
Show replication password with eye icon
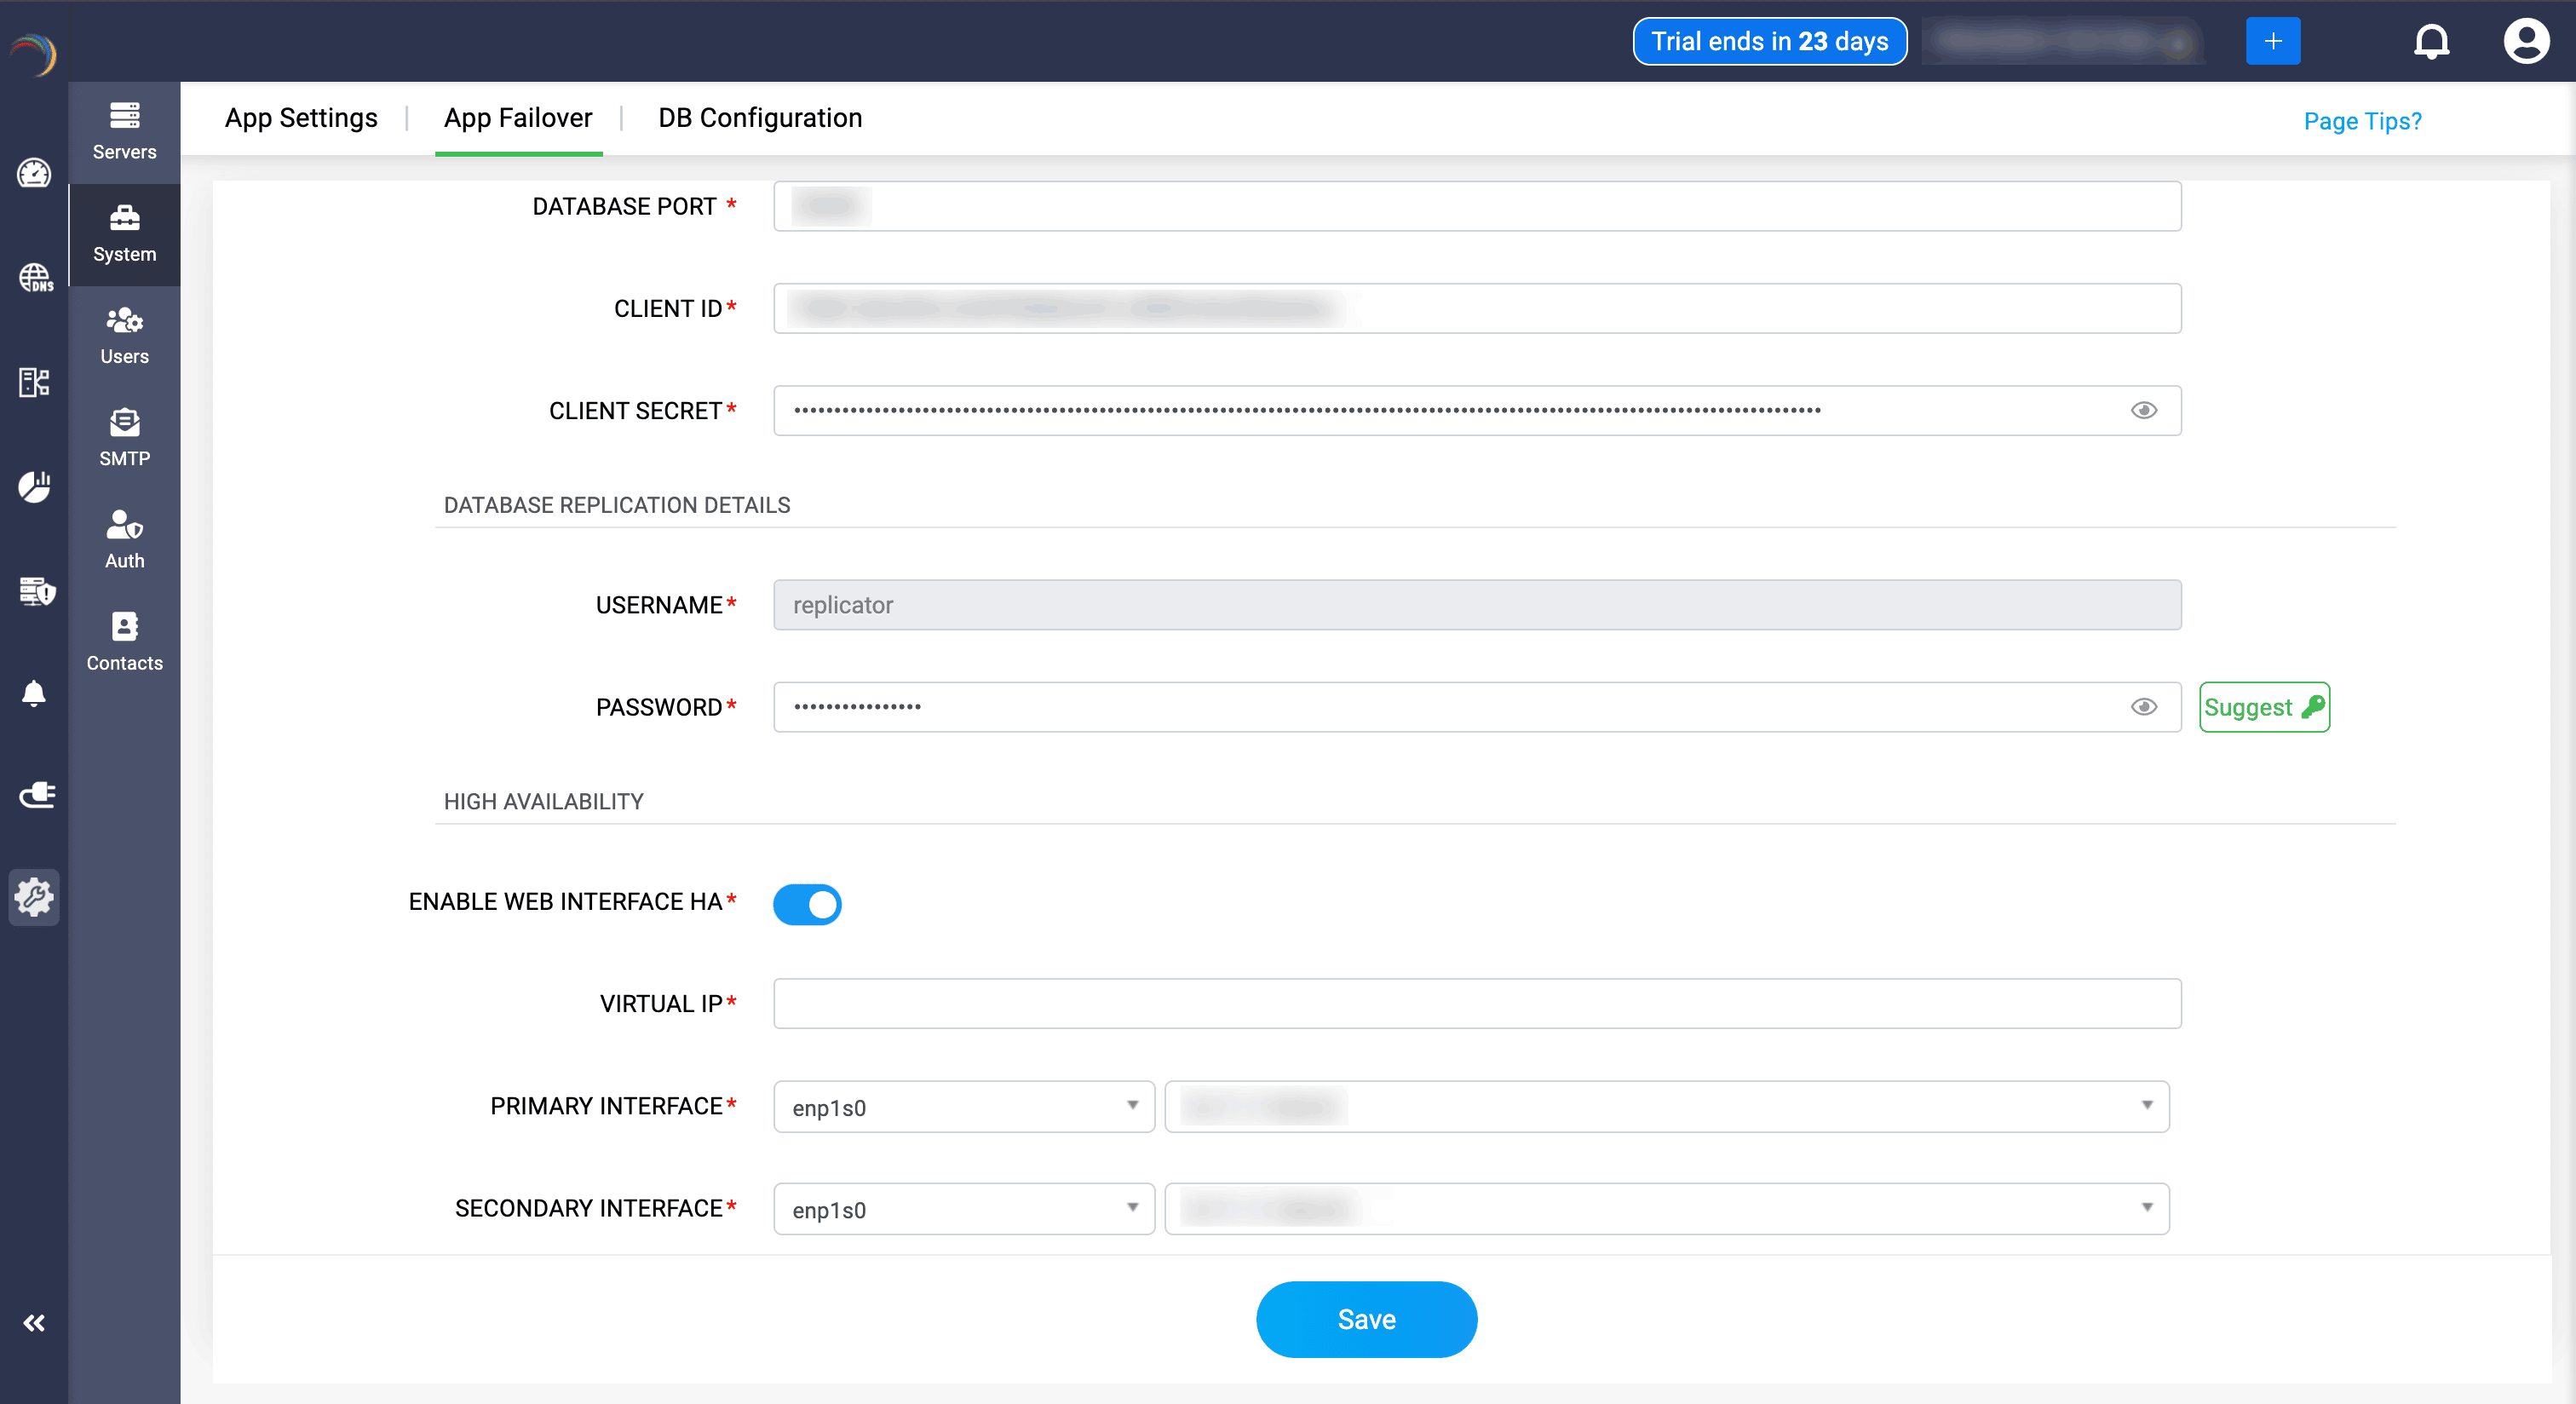point(2143,707)
